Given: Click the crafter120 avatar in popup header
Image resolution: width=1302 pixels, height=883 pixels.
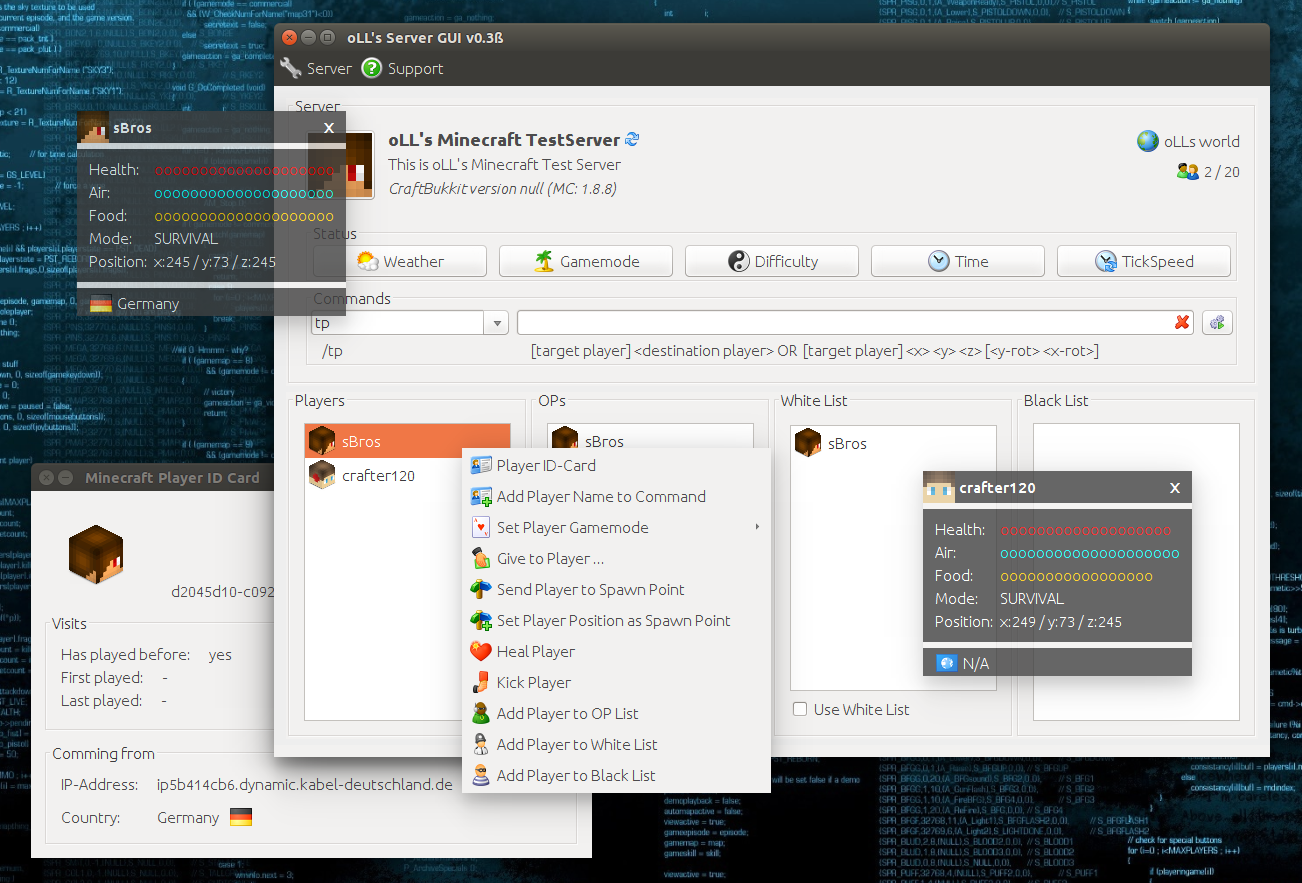Looking at the screenshot, I should pyautogui.click(x=939, y=487).
